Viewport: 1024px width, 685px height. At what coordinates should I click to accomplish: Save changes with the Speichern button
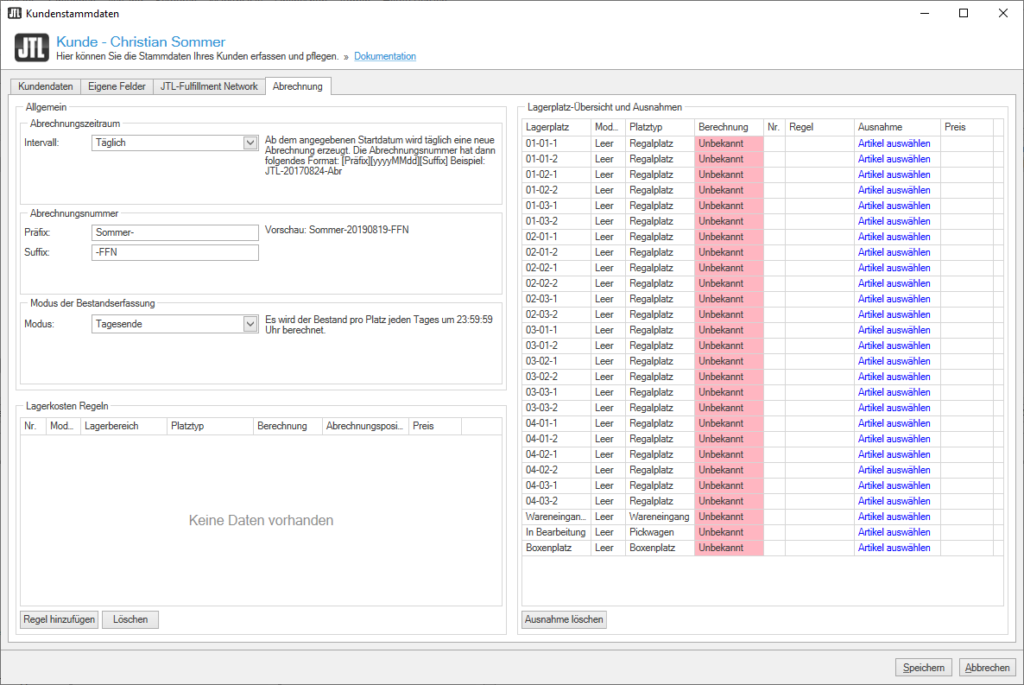coord(923,668)
